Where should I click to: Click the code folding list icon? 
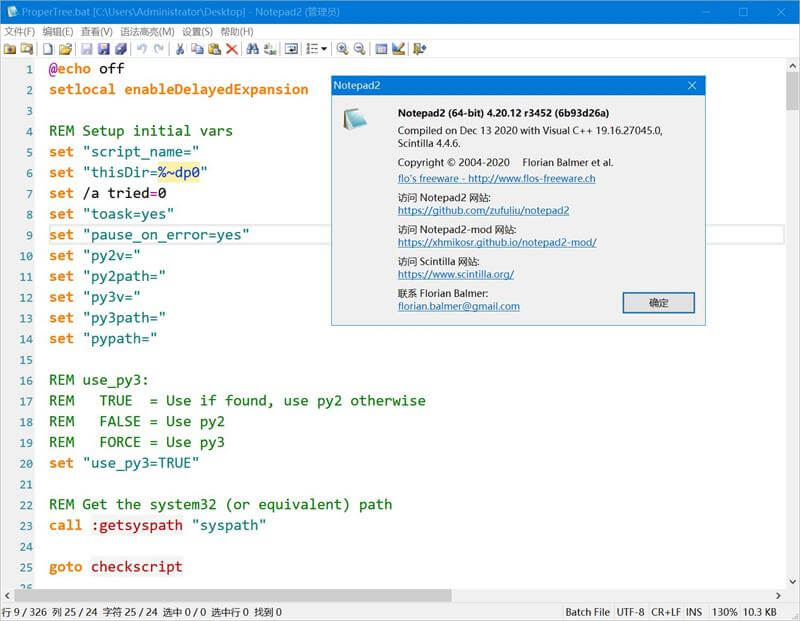click(x=312, y=49)
